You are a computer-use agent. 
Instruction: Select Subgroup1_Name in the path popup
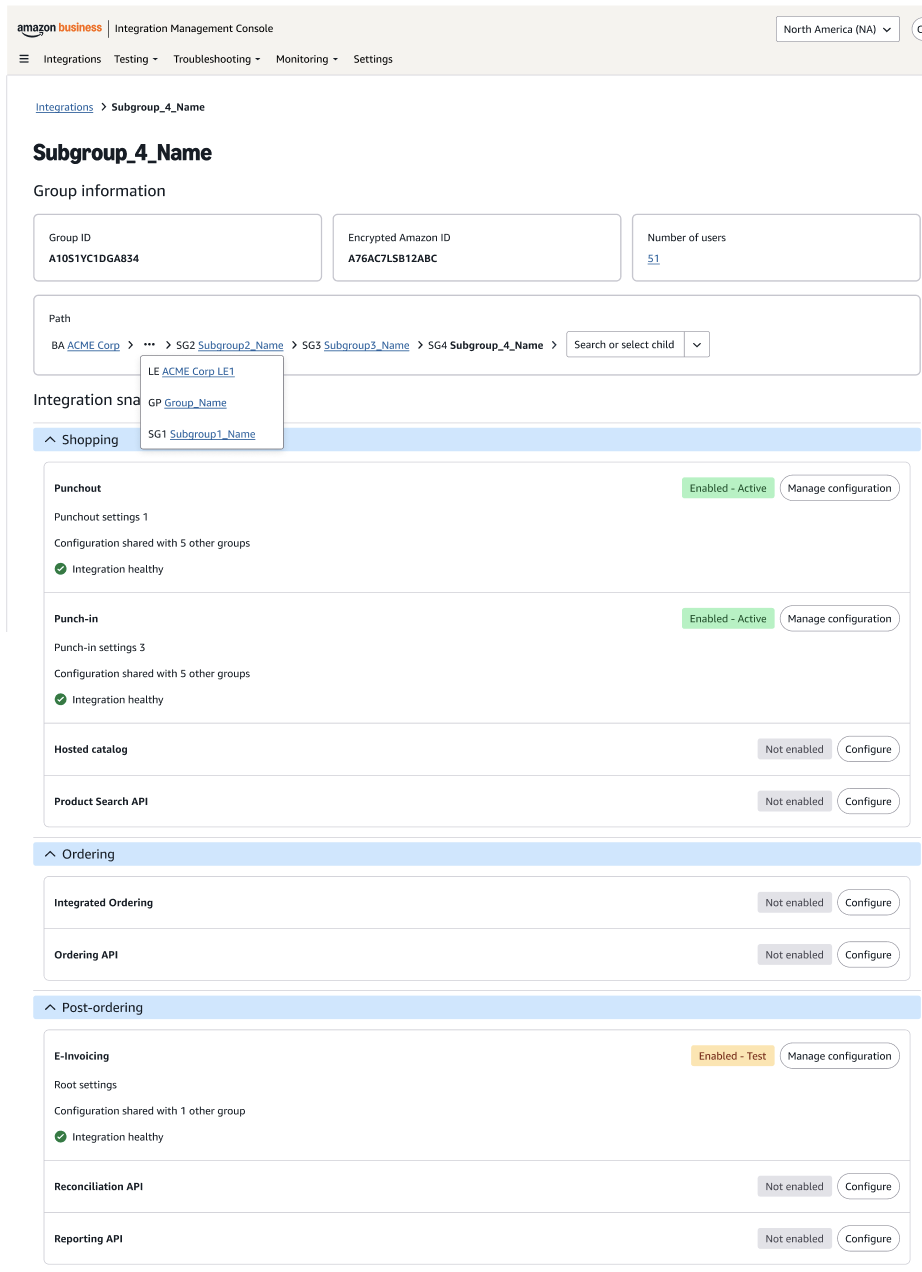click(212, 434)
